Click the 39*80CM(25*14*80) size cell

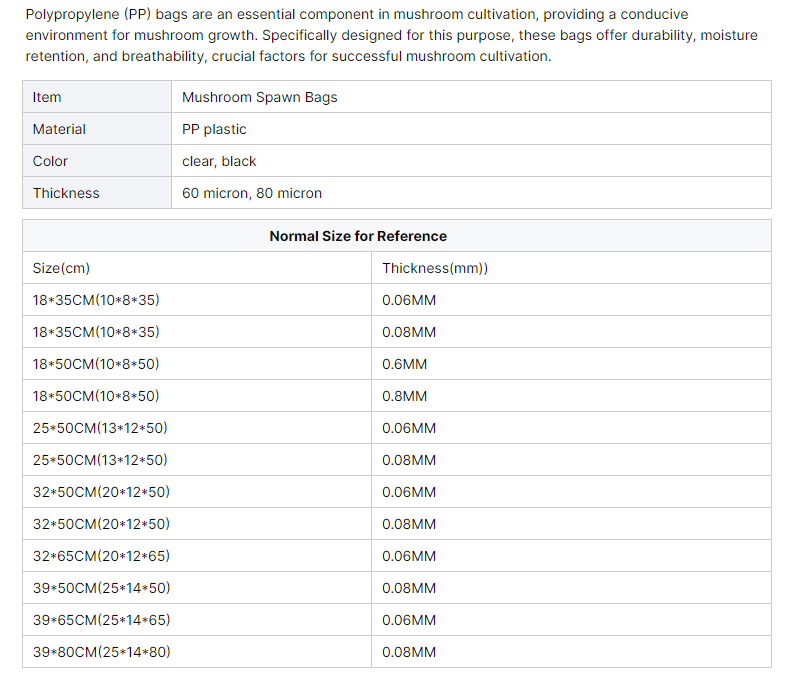[101, 652]
